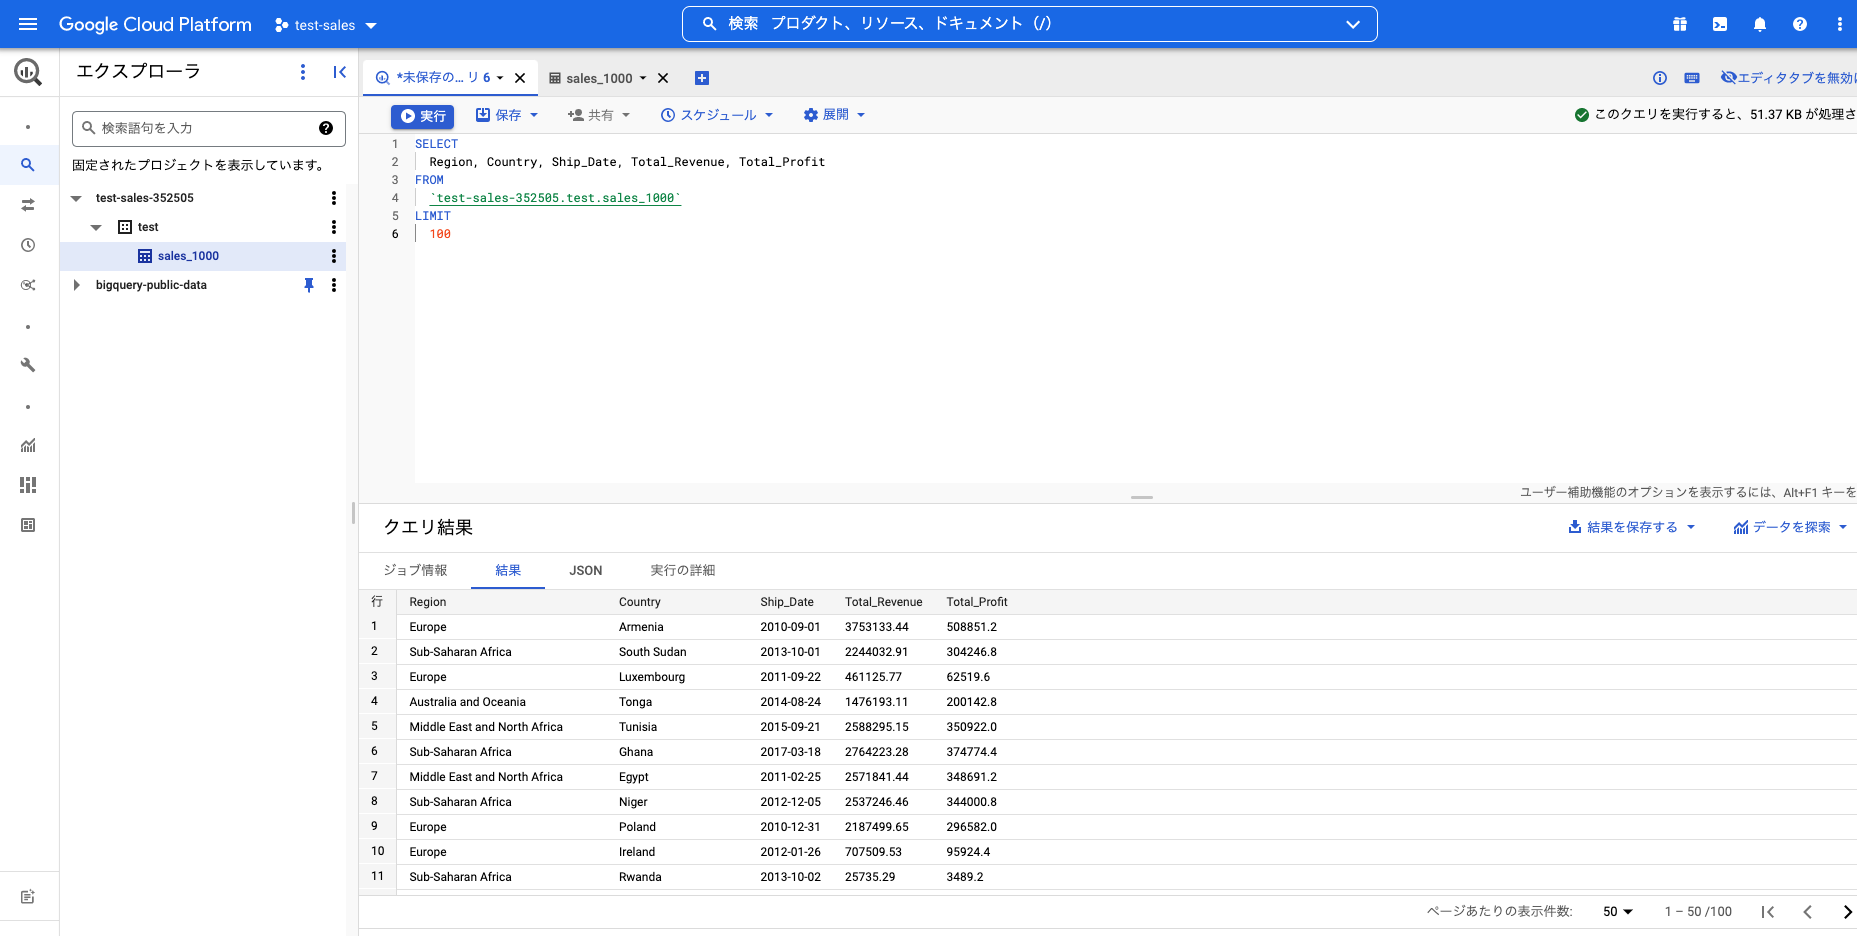The height and width of the screenshot is (936, 1857).
Task: Open the Data transfers sidebar icon
Action: tap(28, 205)
